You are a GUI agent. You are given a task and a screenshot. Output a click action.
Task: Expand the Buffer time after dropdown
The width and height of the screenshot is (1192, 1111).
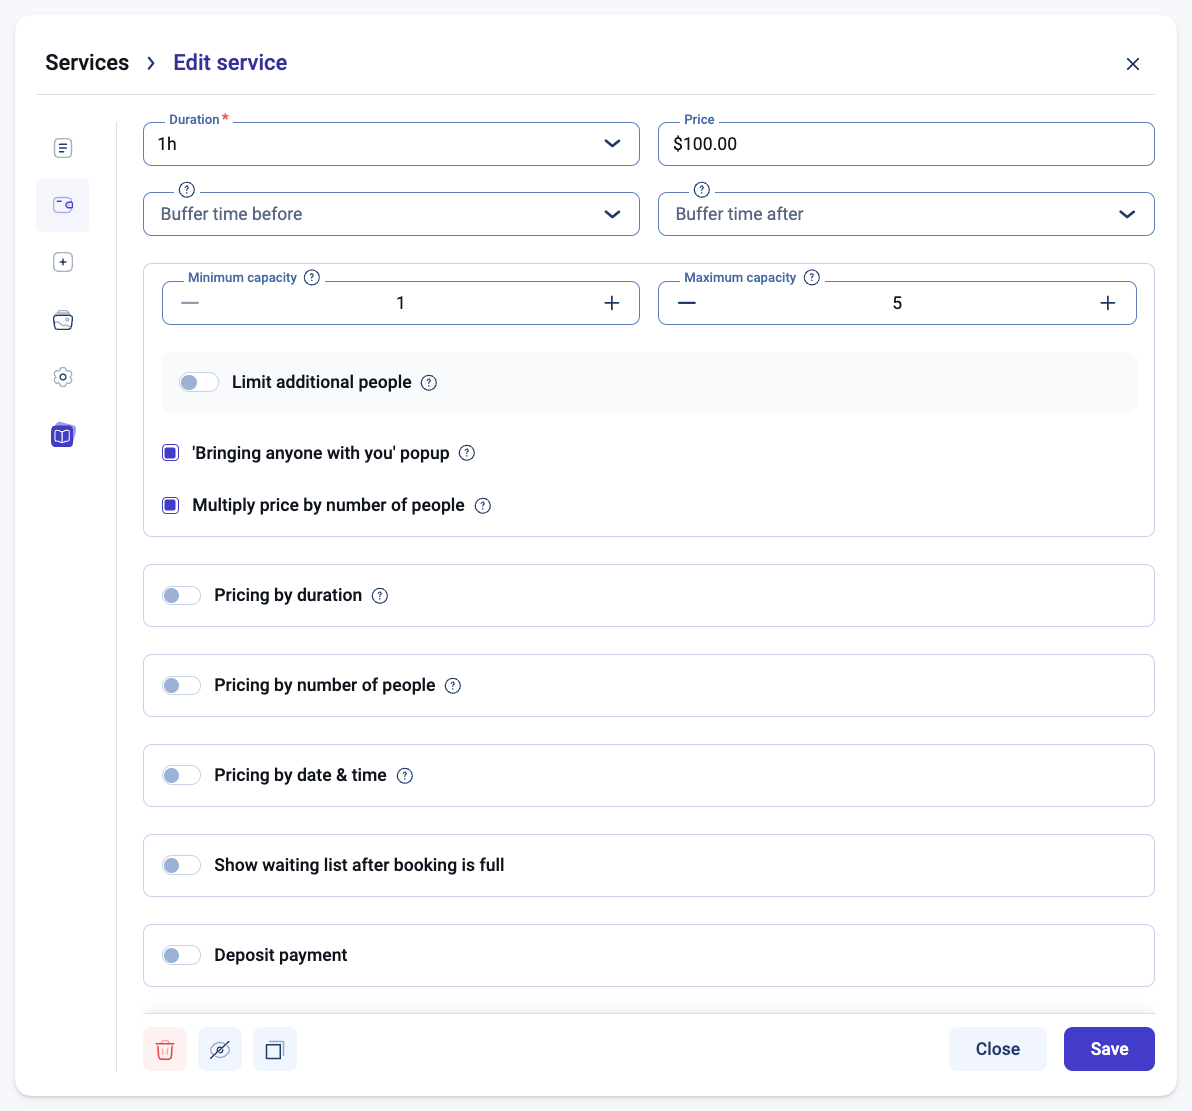[x=905, y=214]
